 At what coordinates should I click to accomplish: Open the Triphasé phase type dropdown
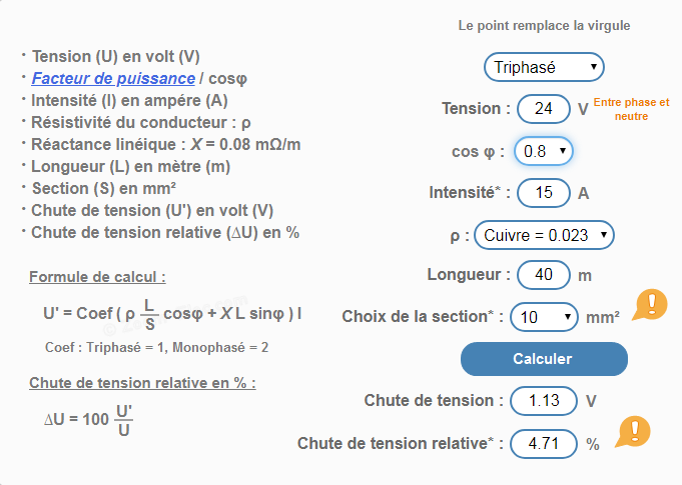coord(544,67)
